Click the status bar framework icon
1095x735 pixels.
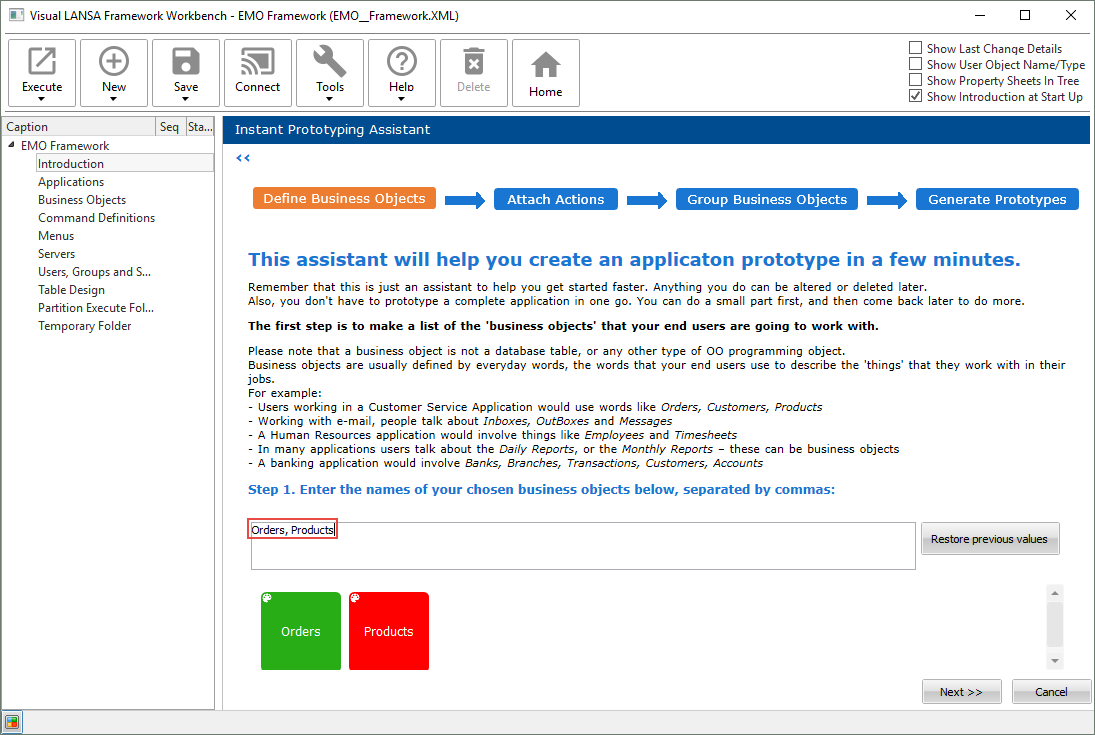[x=12, y=722]
